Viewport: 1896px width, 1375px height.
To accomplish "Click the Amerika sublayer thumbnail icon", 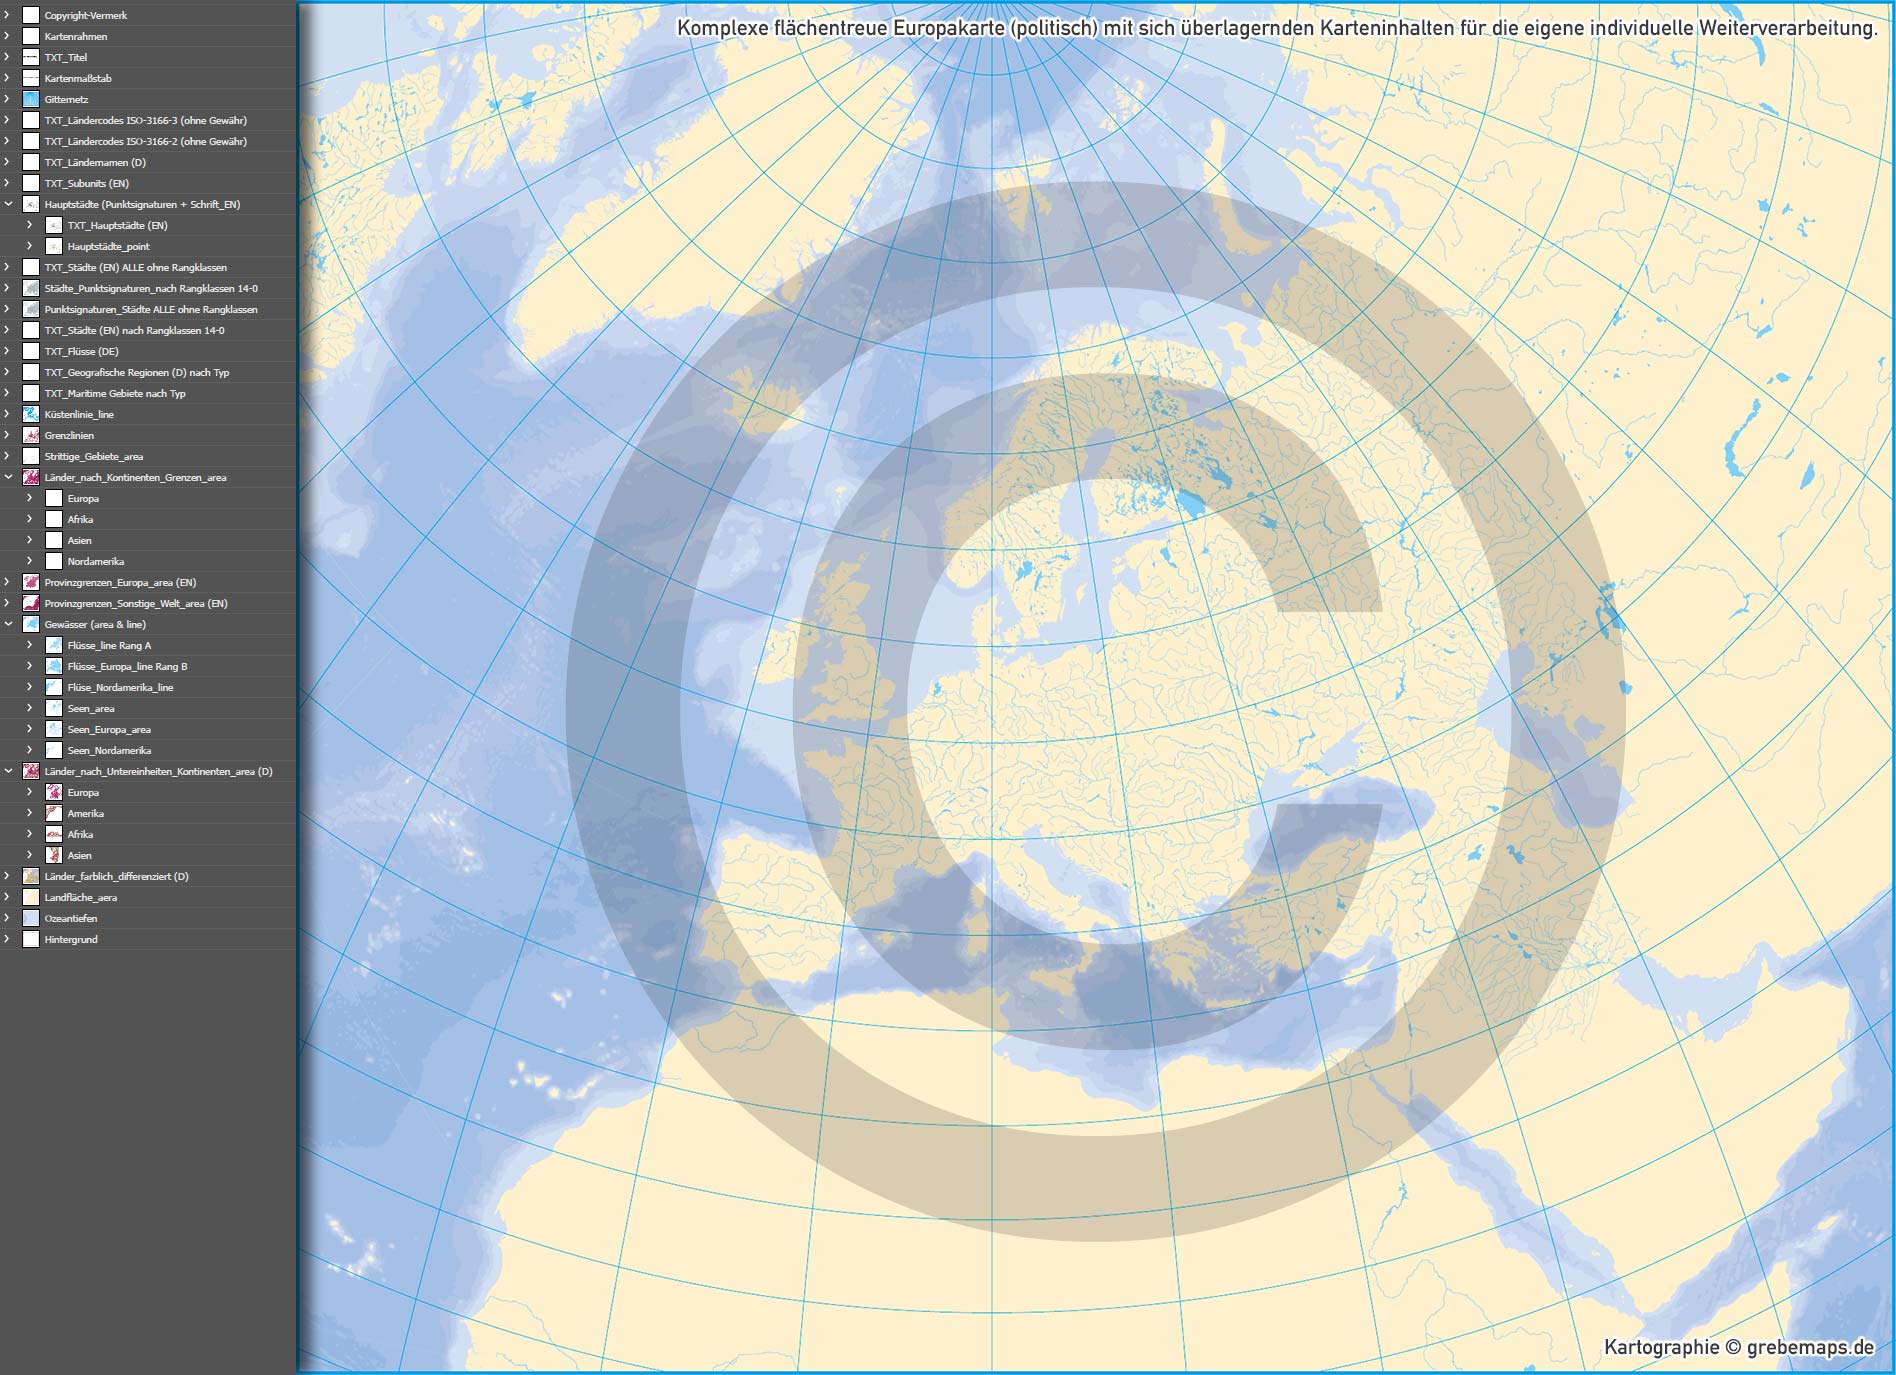I will click(x=54, y=813).
